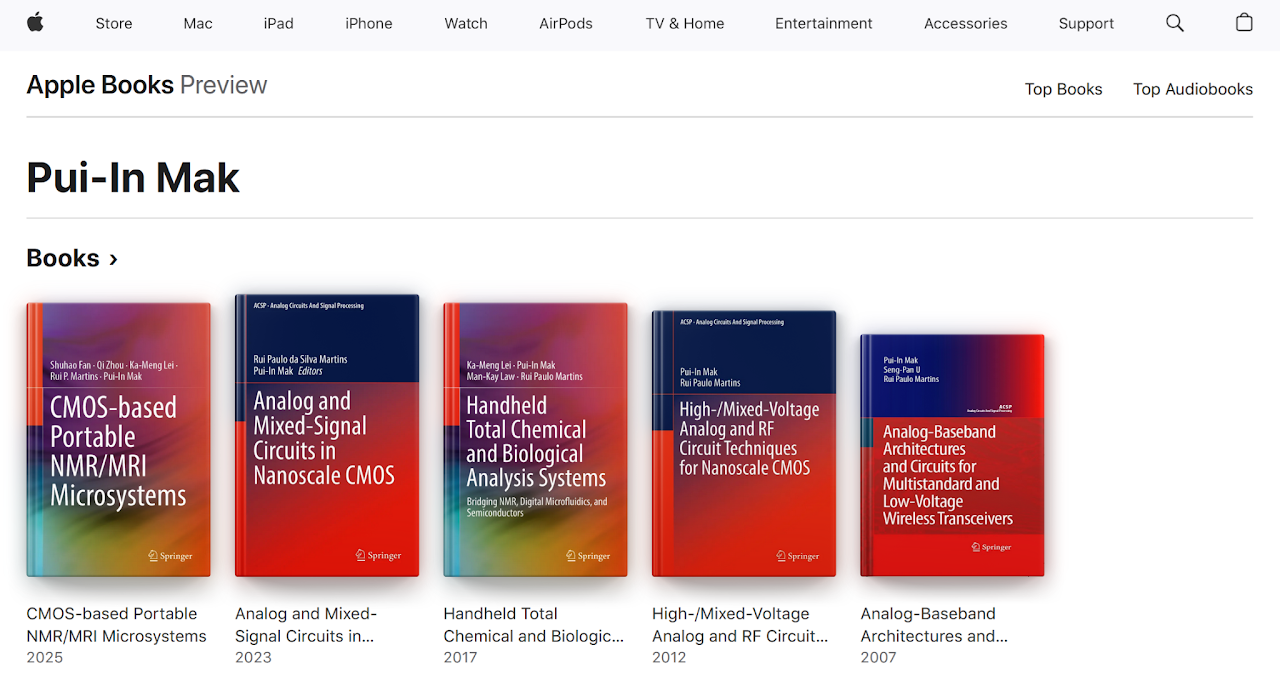This screenshot has height=685, width=1280.
Task: Click the Handheld Total Chemical title link
Action: 533,624
